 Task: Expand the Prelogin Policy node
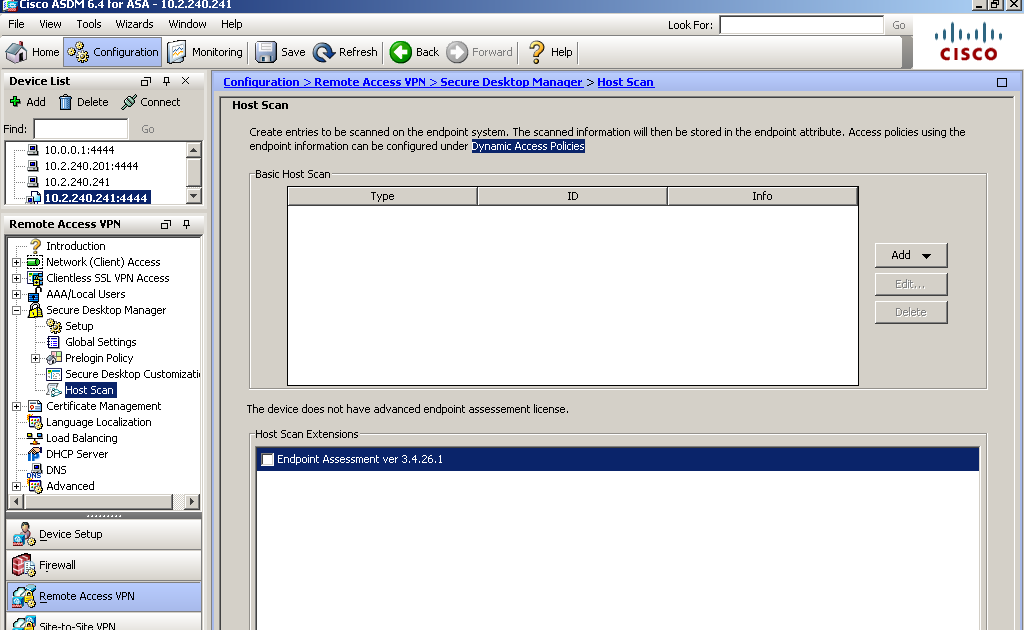36,358
